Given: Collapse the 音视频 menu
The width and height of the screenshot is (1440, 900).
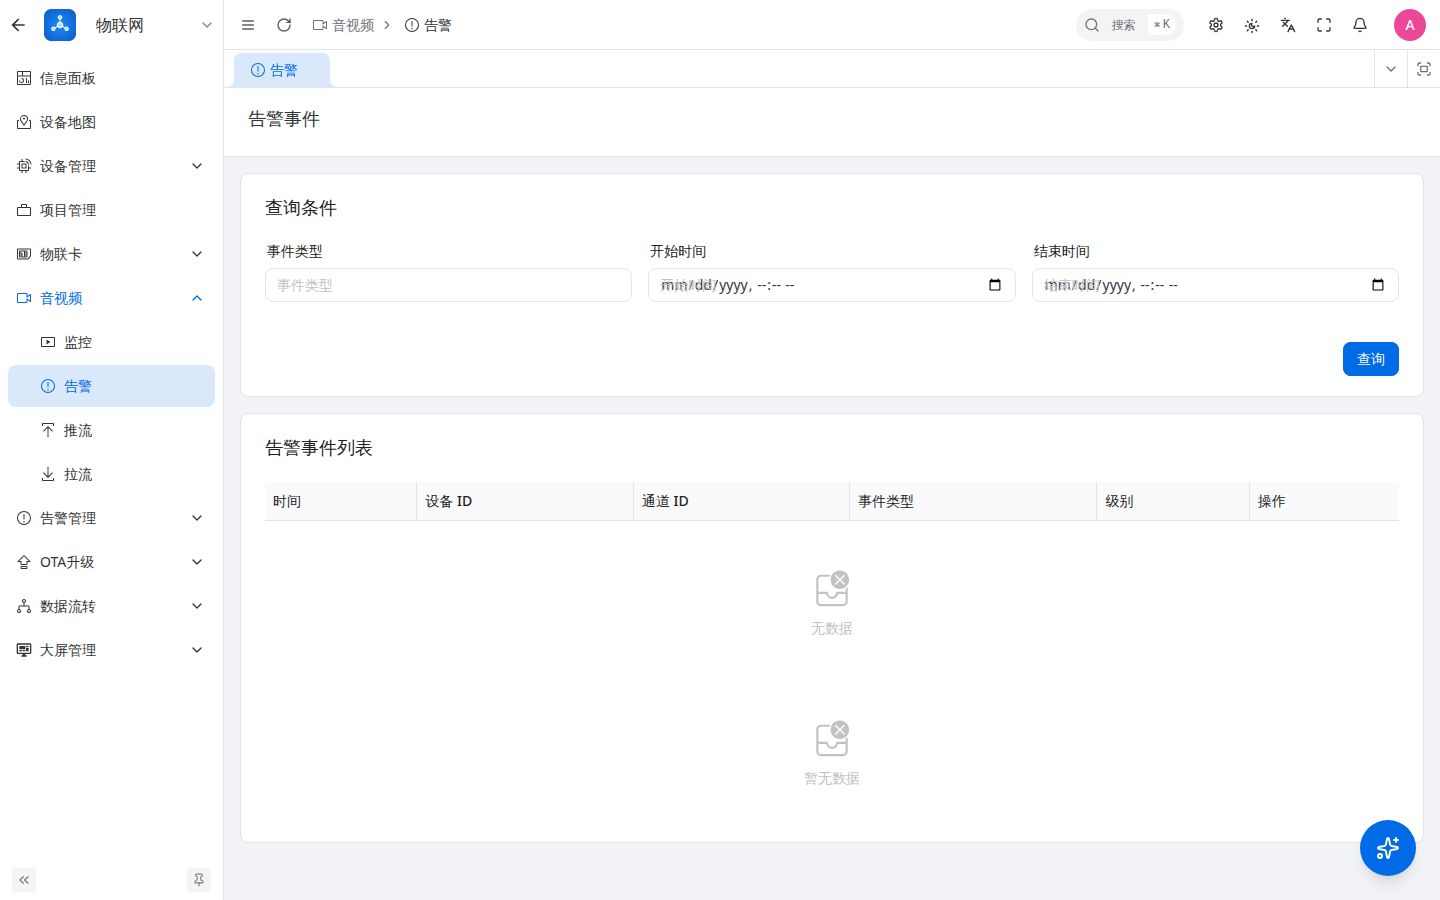Looking at the screenshot, I should pos(111,298).
